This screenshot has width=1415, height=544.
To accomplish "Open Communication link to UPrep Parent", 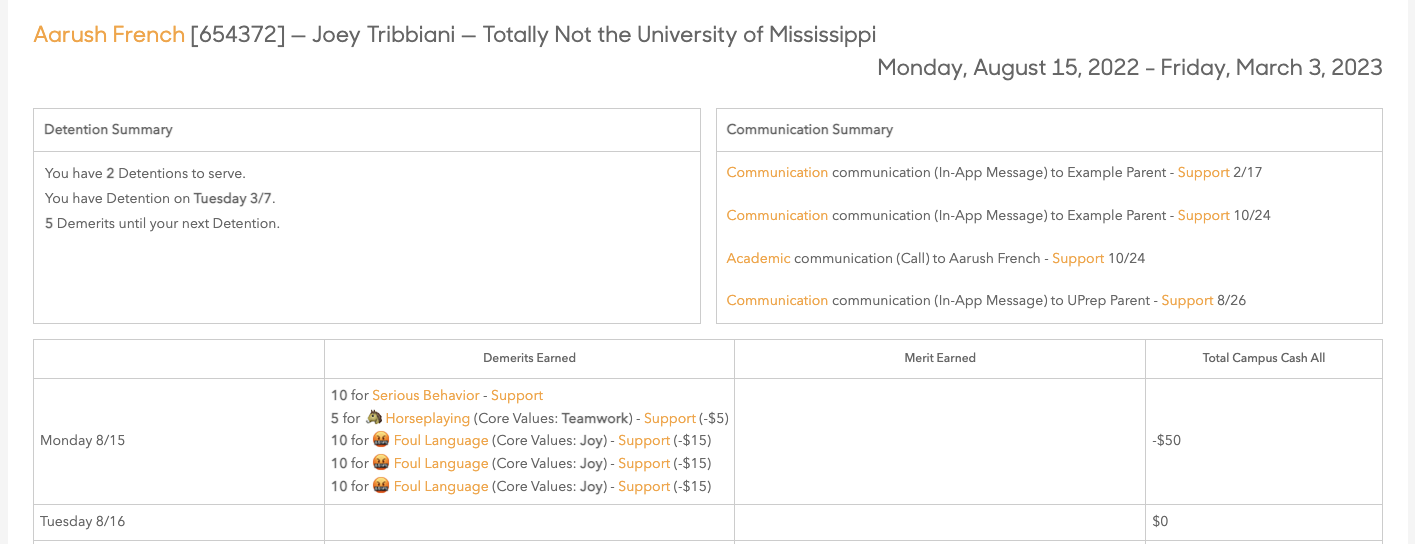I will (777, 300).
